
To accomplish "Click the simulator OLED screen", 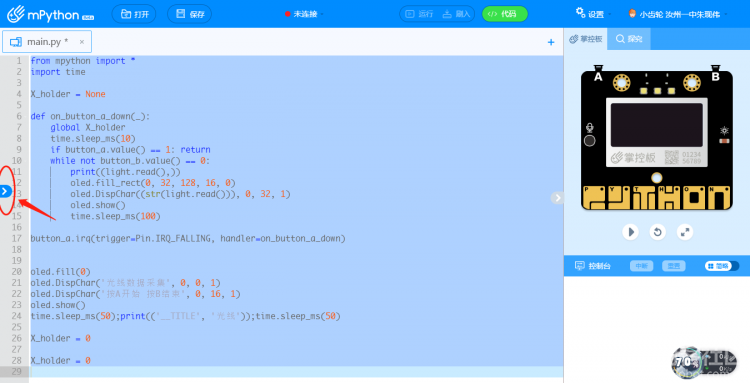I will coord(657,125).
